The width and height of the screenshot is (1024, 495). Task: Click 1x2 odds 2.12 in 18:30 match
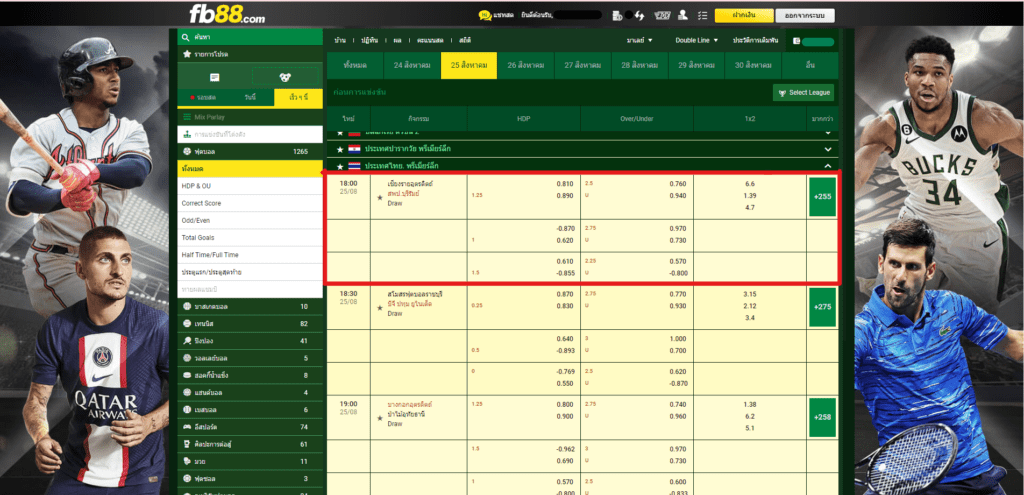[x=750, y=306]
